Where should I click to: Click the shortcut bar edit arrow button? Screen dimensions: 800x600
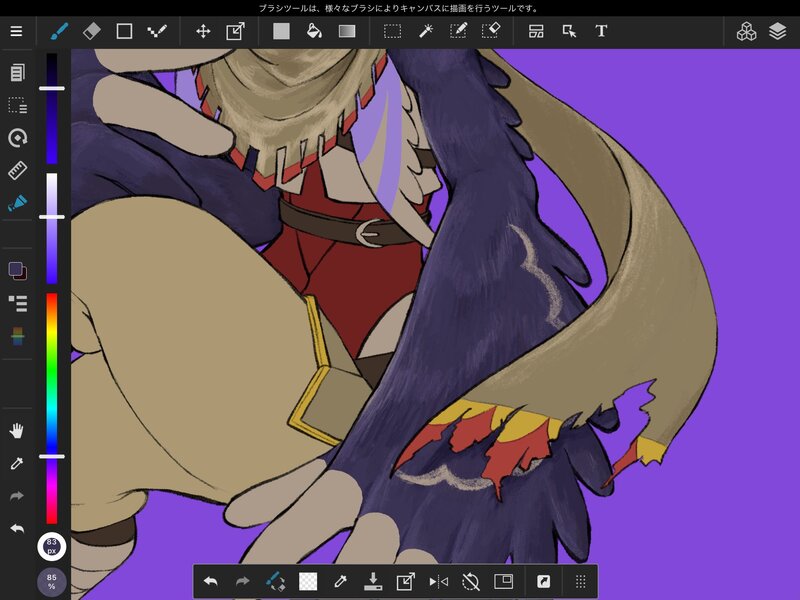pos(543,581)
